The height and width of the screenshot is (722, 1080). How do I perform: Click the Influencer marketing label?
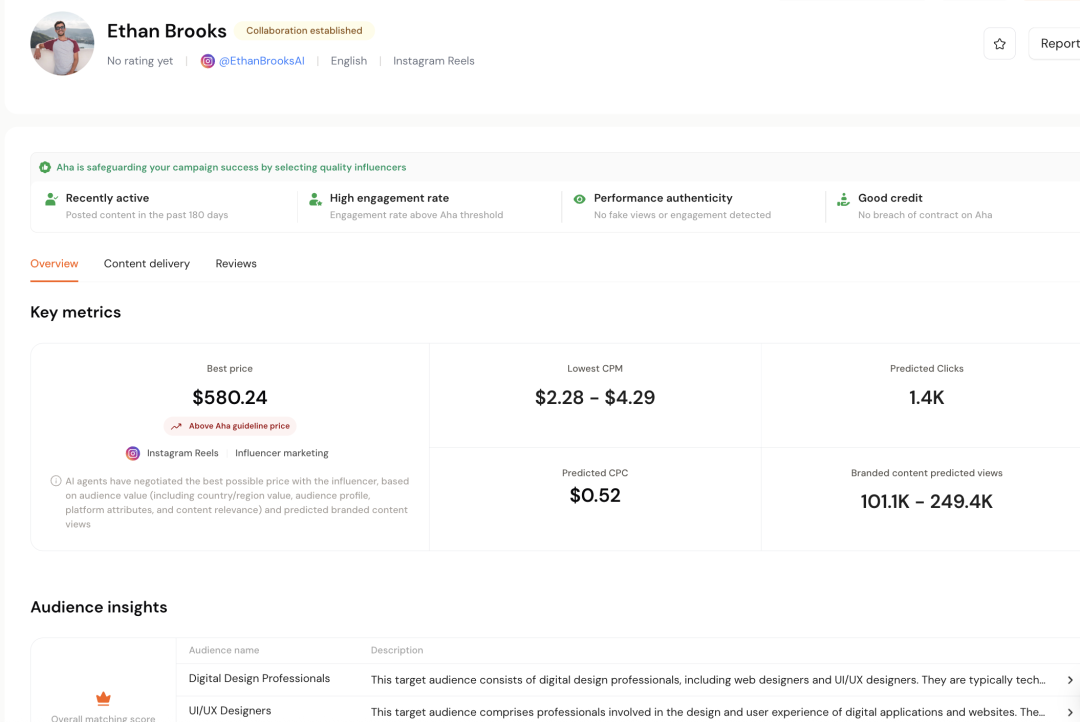pyautogui.click(x=282, y=453)
